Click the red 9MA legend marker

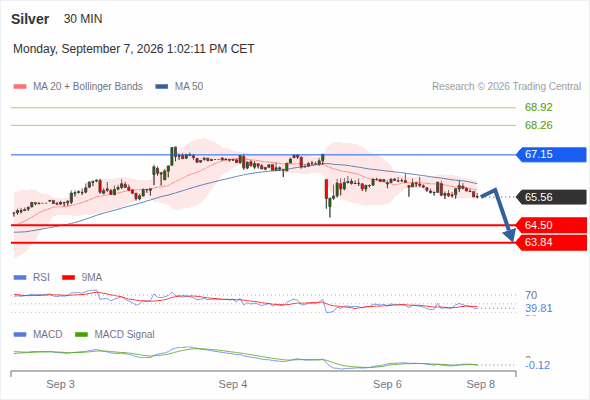tap(68, 278)
